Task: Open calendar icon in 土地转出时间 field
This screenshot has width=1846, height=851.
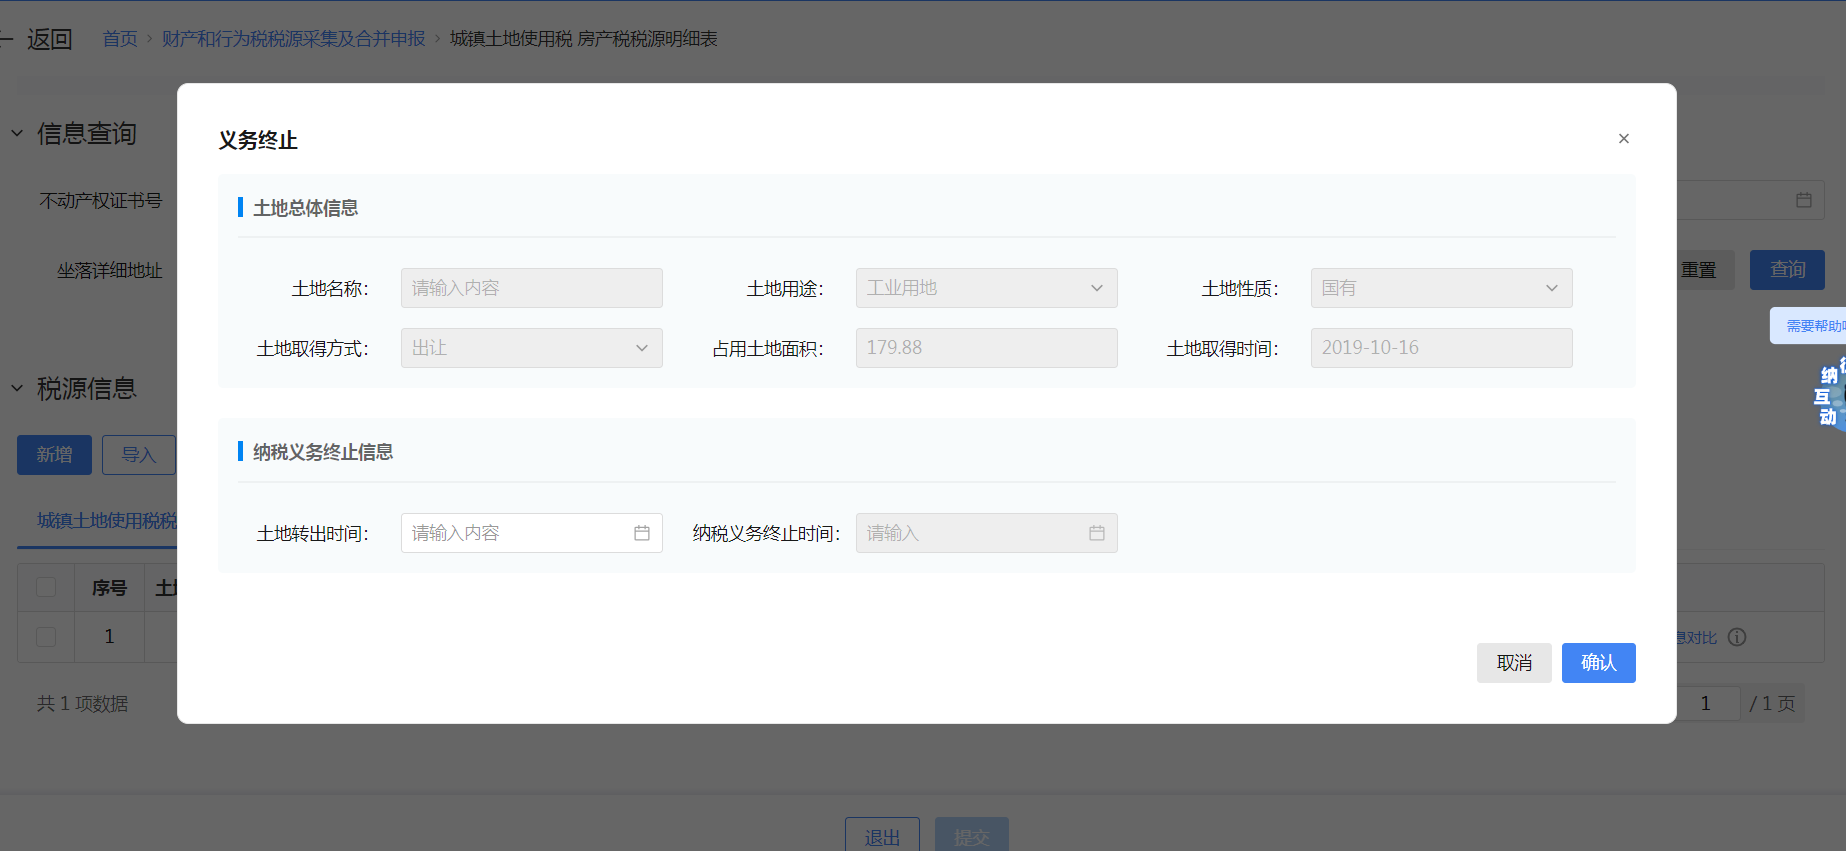Action: (x=641, y=533)
